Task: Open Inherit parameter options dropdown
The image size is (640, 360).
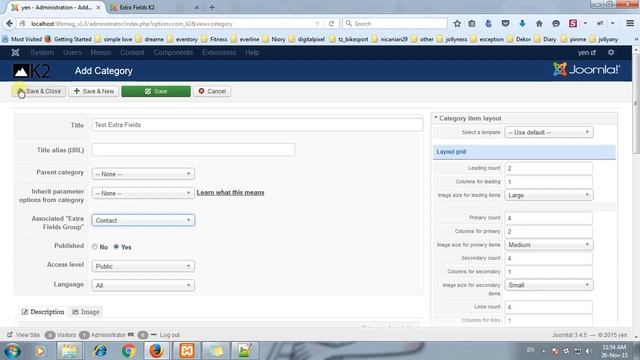Action: point(143,193)
